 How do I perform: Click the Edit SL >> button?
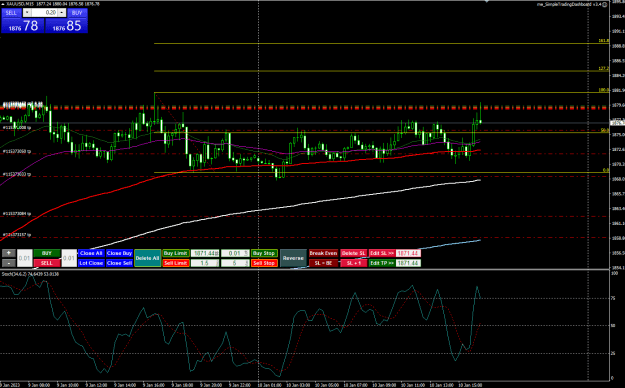(x=382, y=253)
